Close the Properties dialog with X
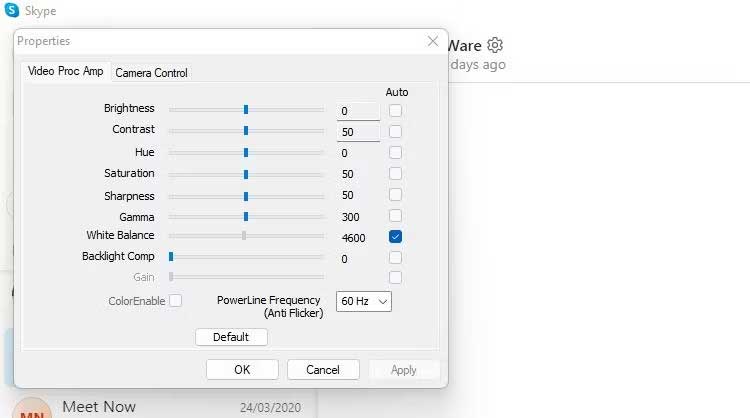 pyautogui.click(x=433, y=41)
